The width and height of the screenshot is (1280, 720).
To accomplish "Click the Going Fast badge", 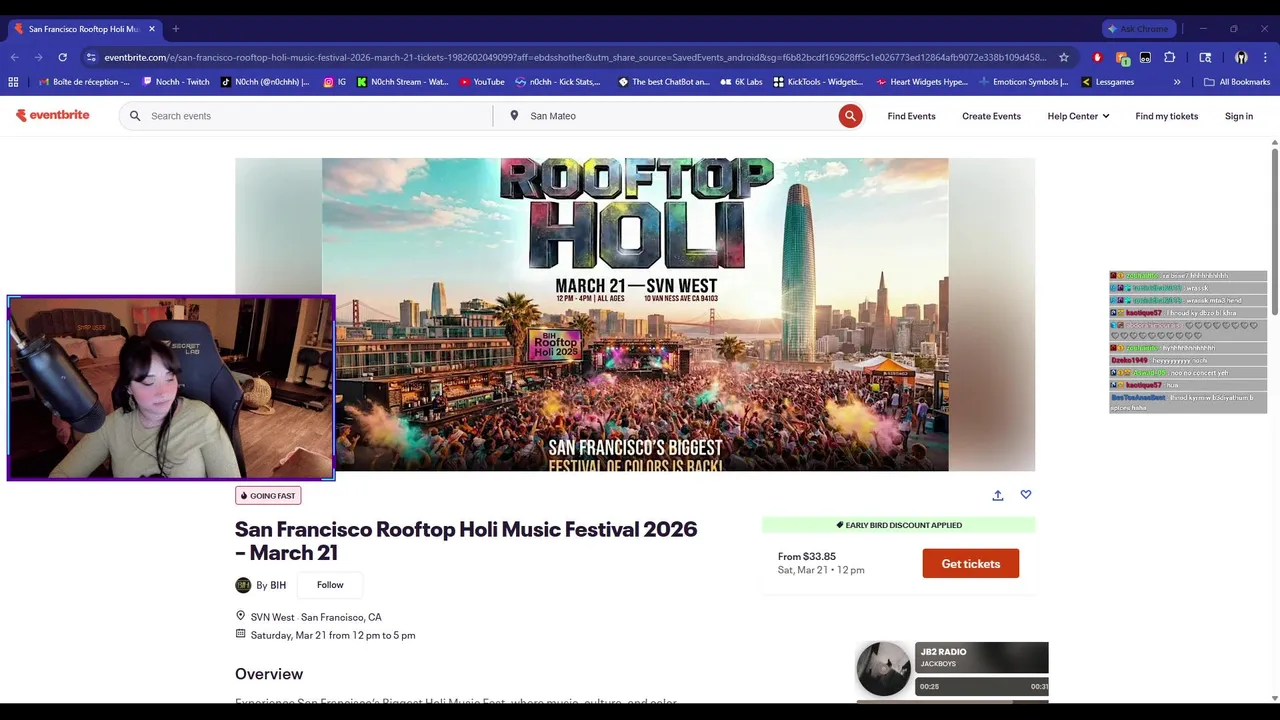I will tap(268, 495).
